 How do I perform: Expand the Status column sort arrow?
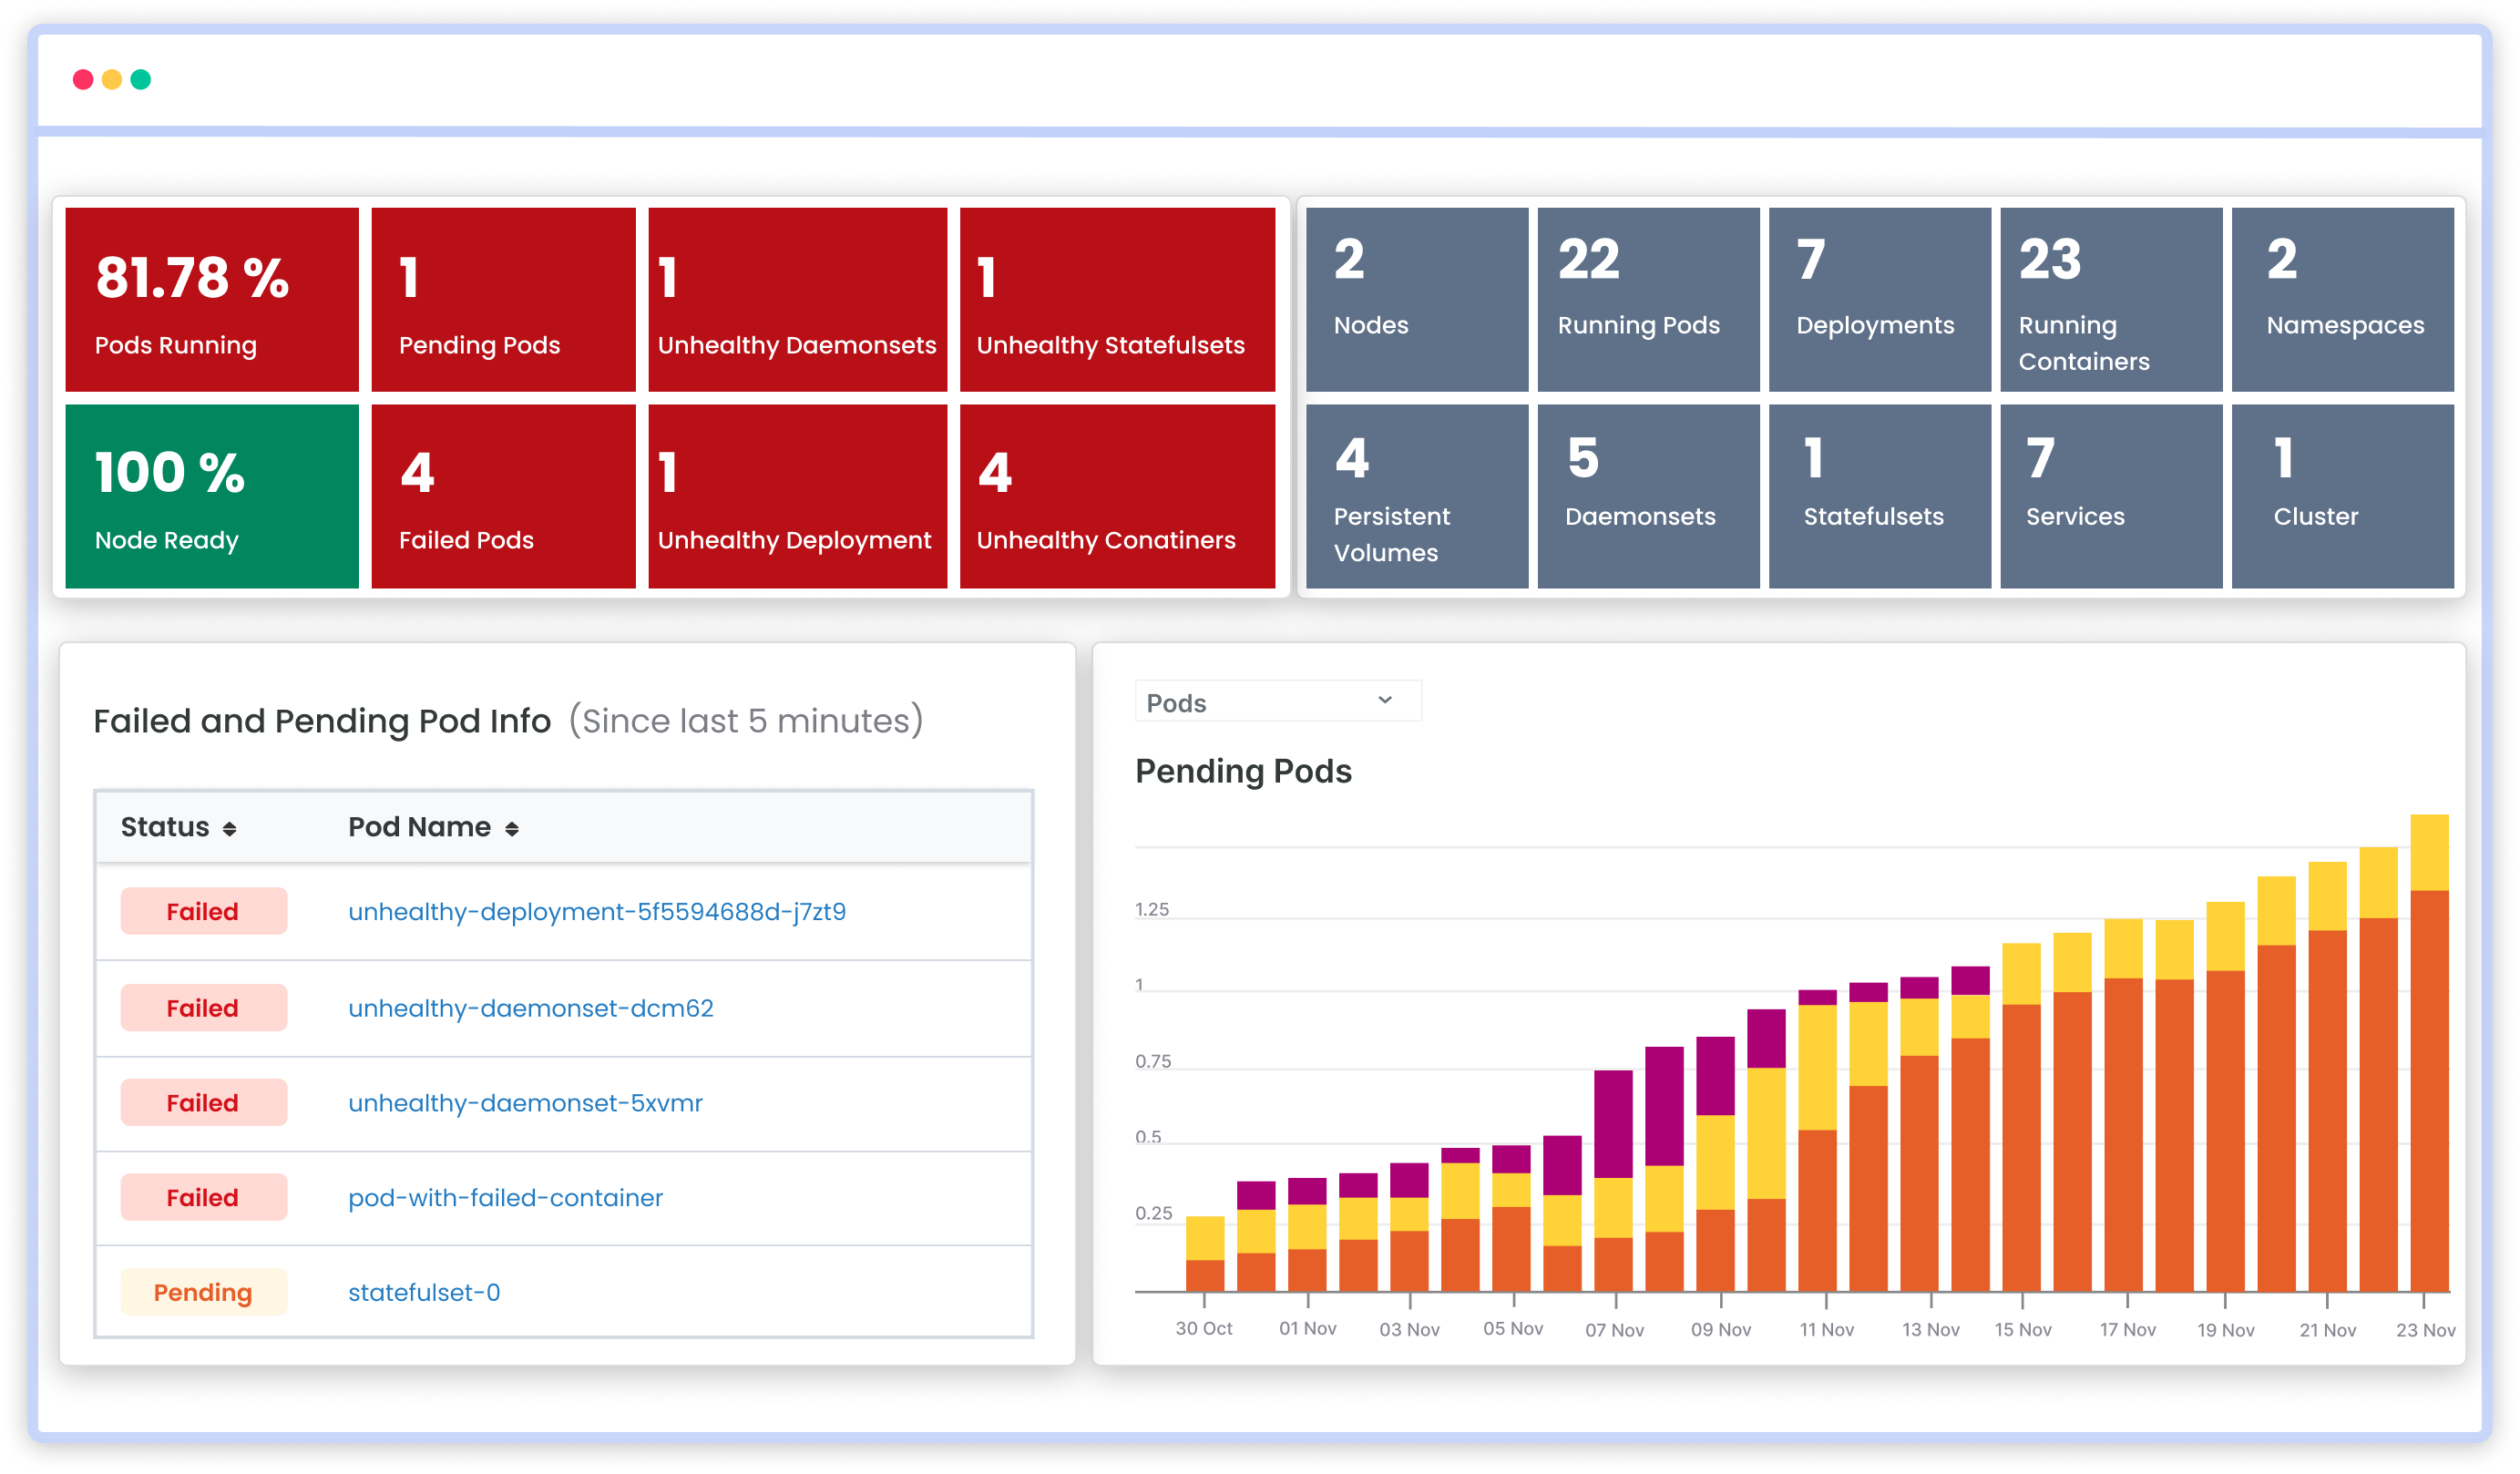point(241,828)
